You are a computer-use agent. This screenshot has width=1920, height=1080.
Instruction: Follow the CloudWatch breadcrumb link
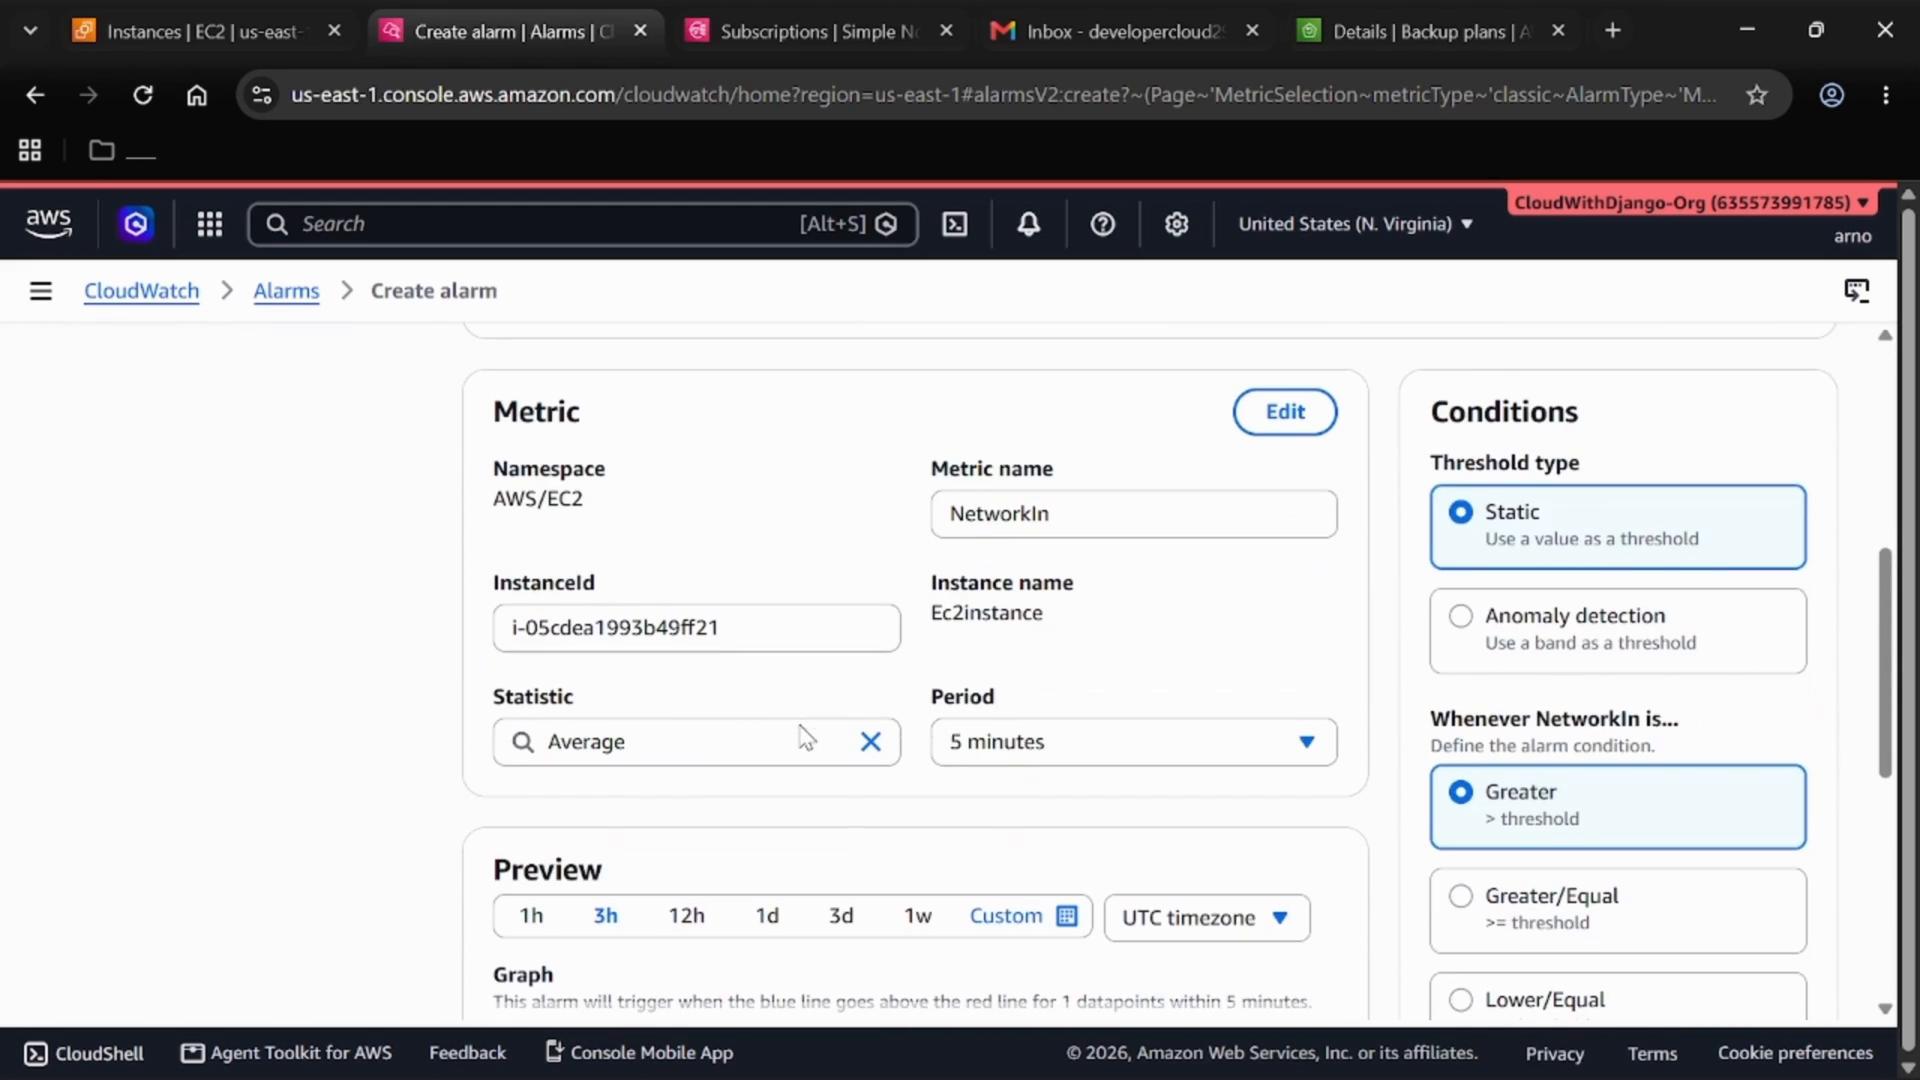pyautogui.click(x=141, y=291)
